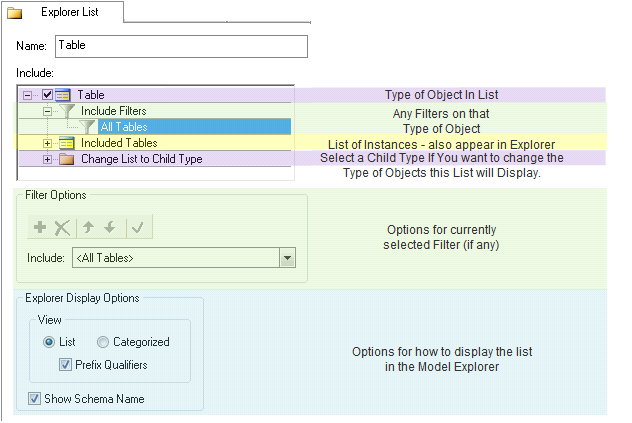
Task: Click into the Name input field
Action: pos(181,46)
